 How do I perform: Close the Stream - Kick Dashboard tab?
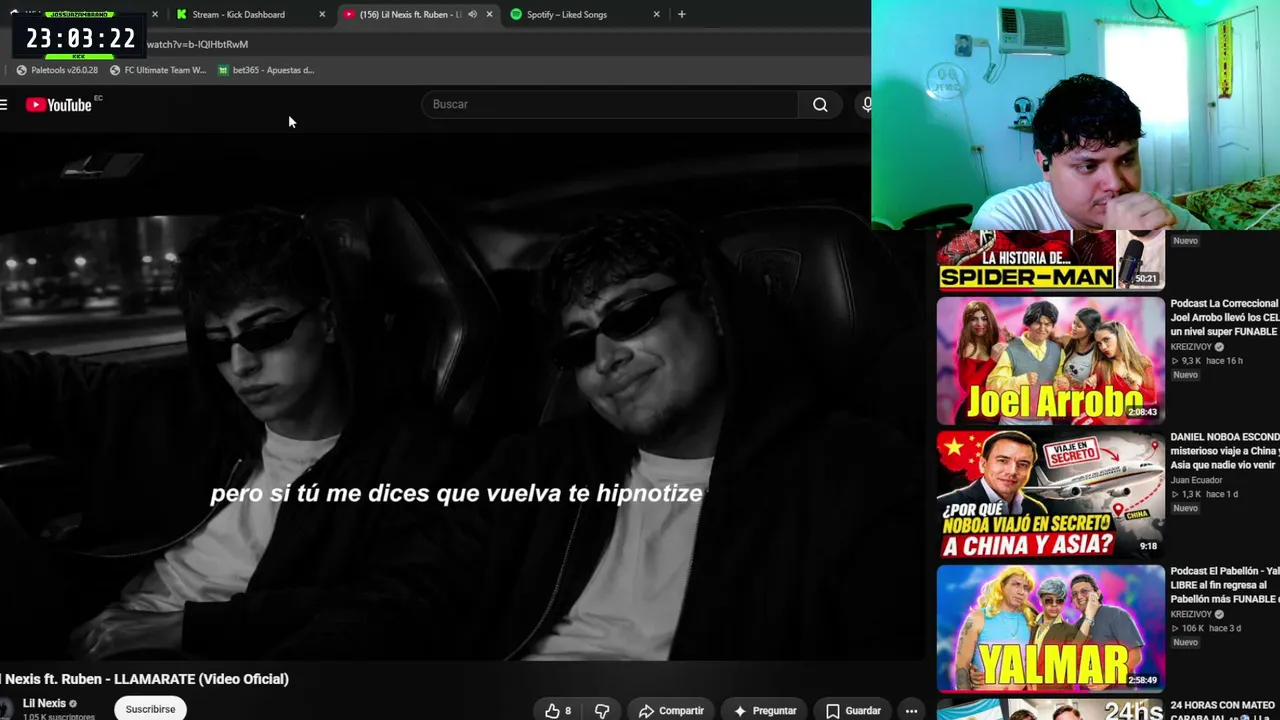click(322, 14)
